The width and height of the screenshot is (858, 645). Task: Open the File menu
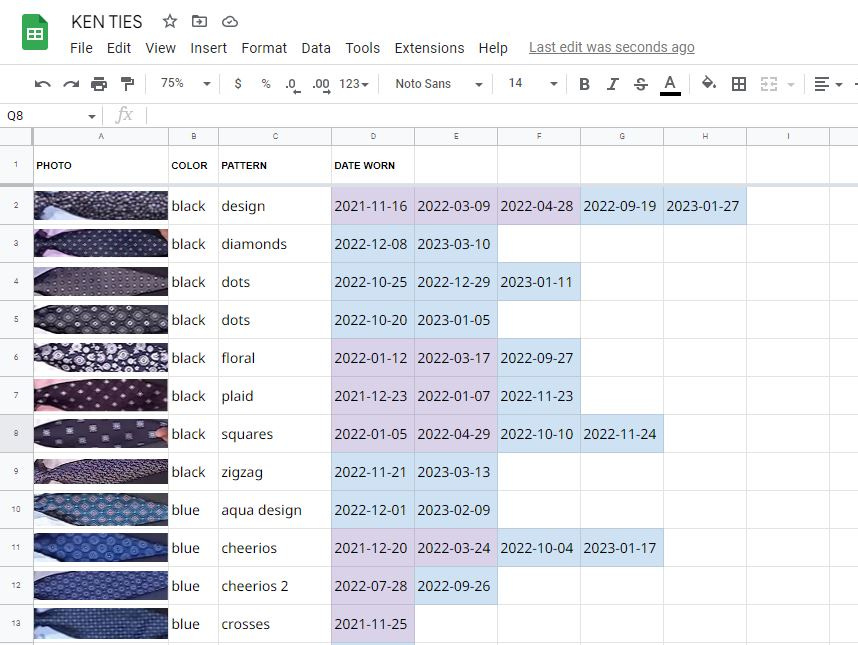click(81, 48)
